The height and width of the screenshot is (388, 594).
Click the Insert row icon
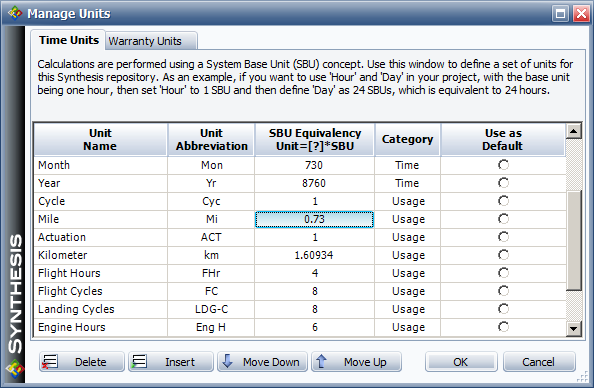tap(139, 361)
